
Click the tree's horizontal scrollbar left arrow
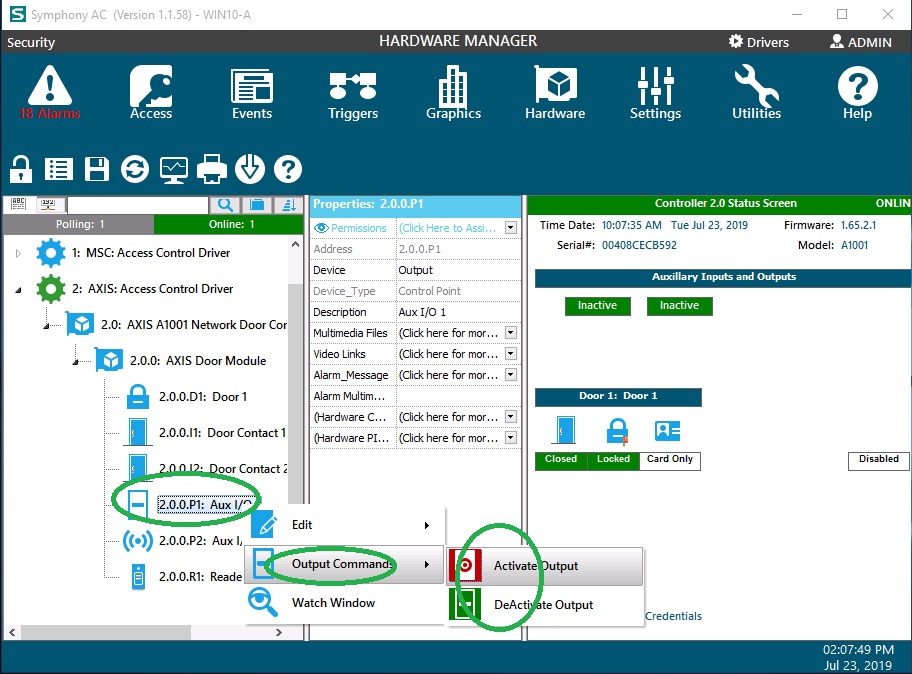[12, 632]
